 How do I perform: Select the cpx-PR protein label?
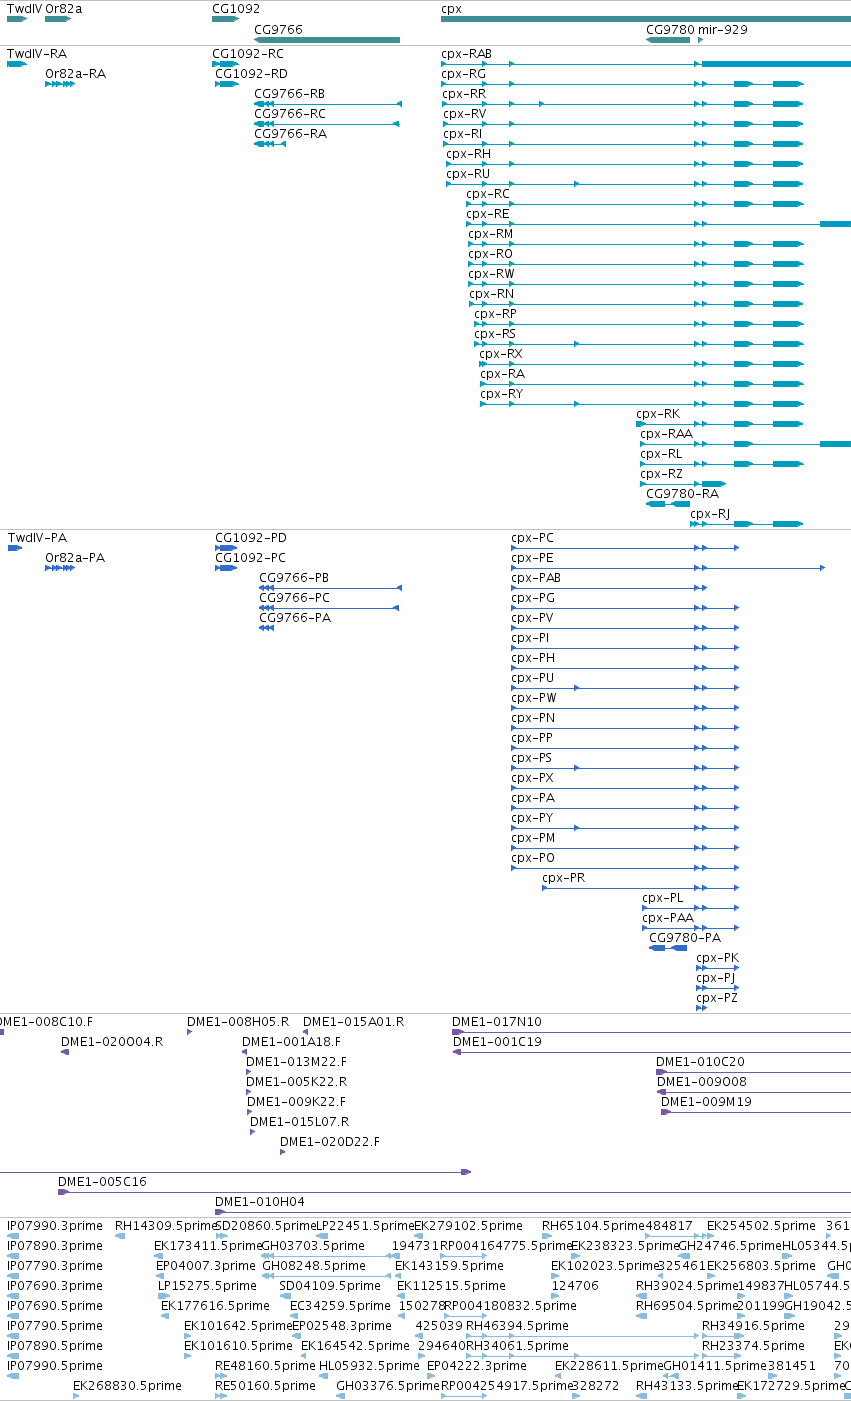pos(564,878)
